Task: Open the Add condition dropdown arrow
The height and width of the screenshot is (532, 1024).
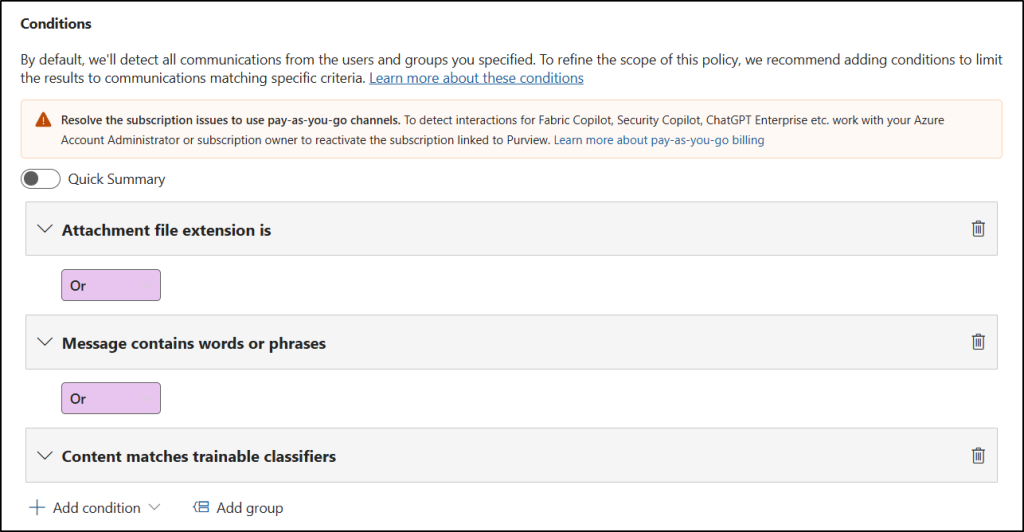Action: pos(154,508)
